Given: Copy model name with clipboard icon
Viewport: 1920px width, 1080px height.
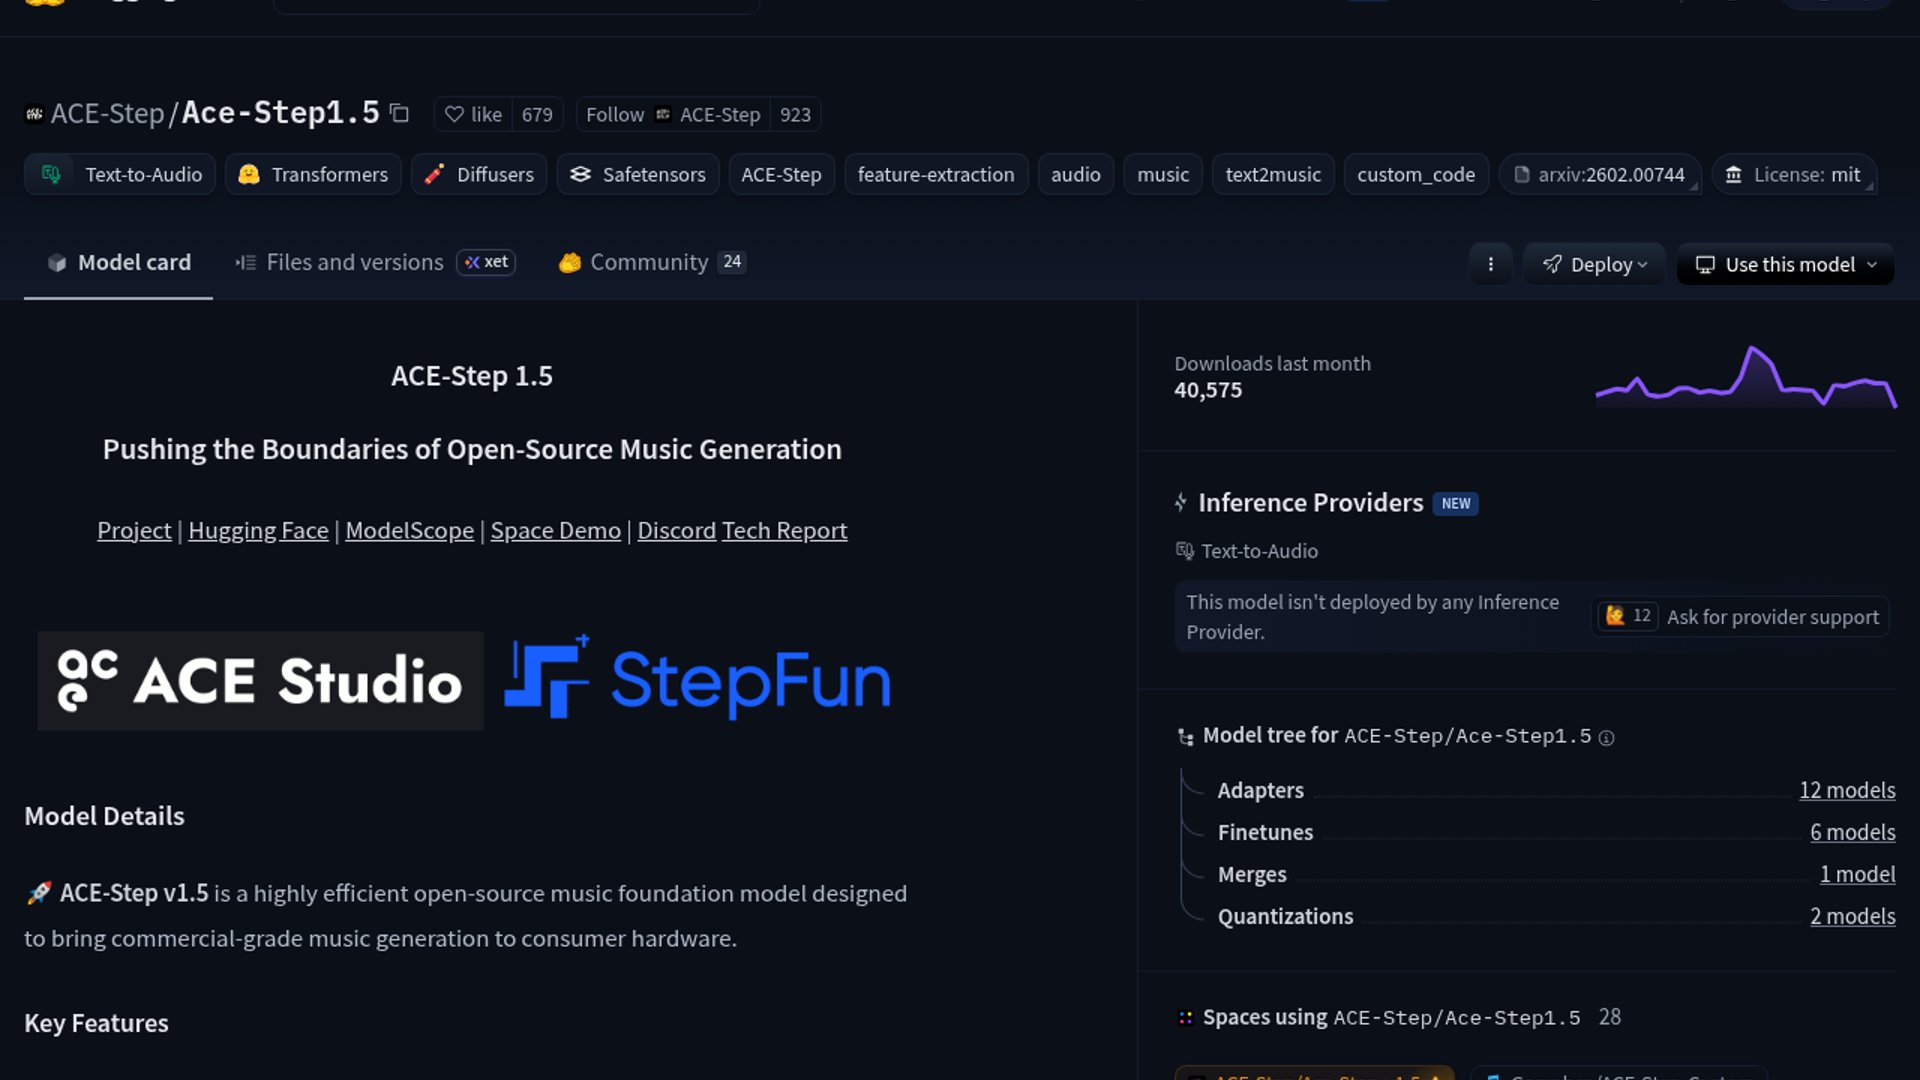Looking at the screenshot, I should [399, 113].
